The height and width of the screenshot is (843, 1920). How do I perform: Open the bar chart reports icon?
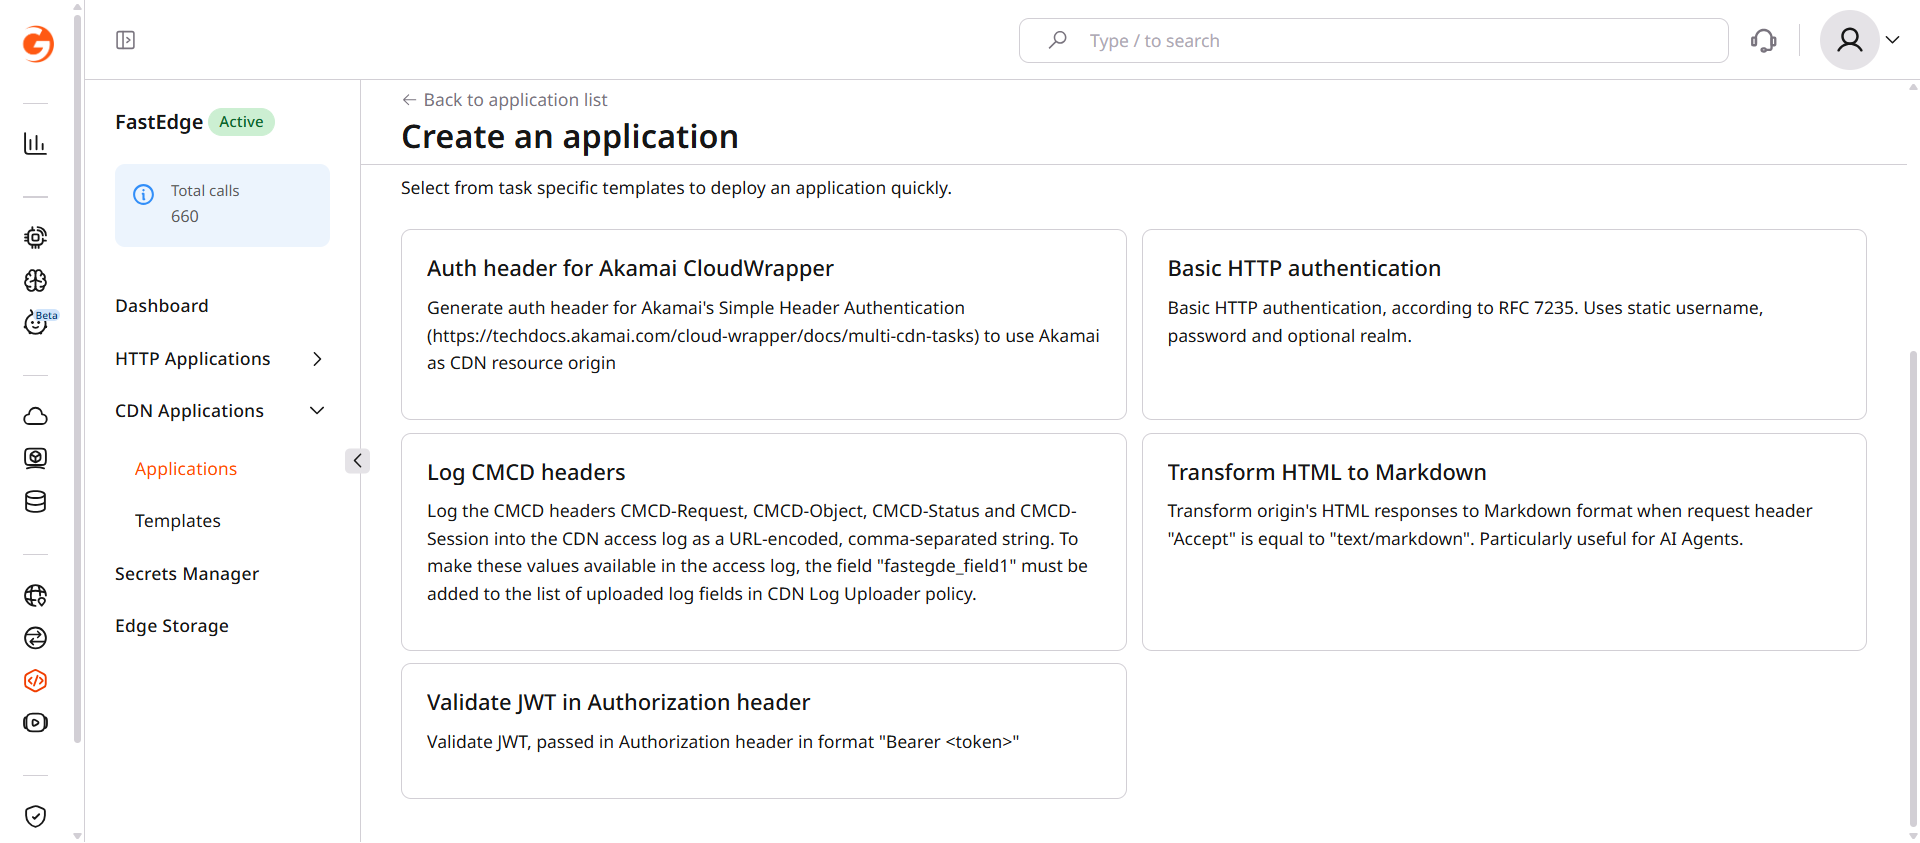click(x=35, y=144)
